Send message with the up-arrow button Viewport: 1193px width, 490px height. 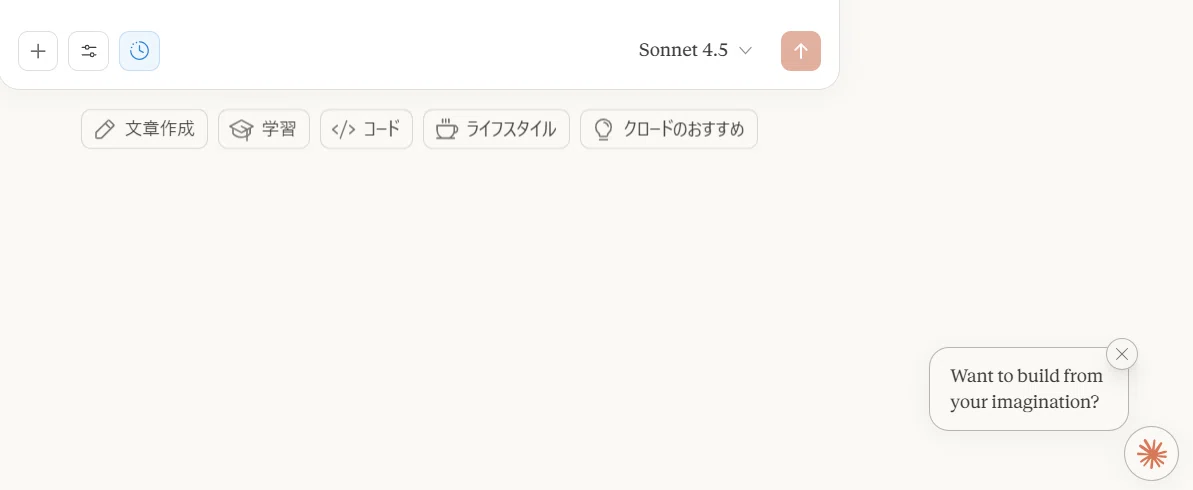[800, 51]
